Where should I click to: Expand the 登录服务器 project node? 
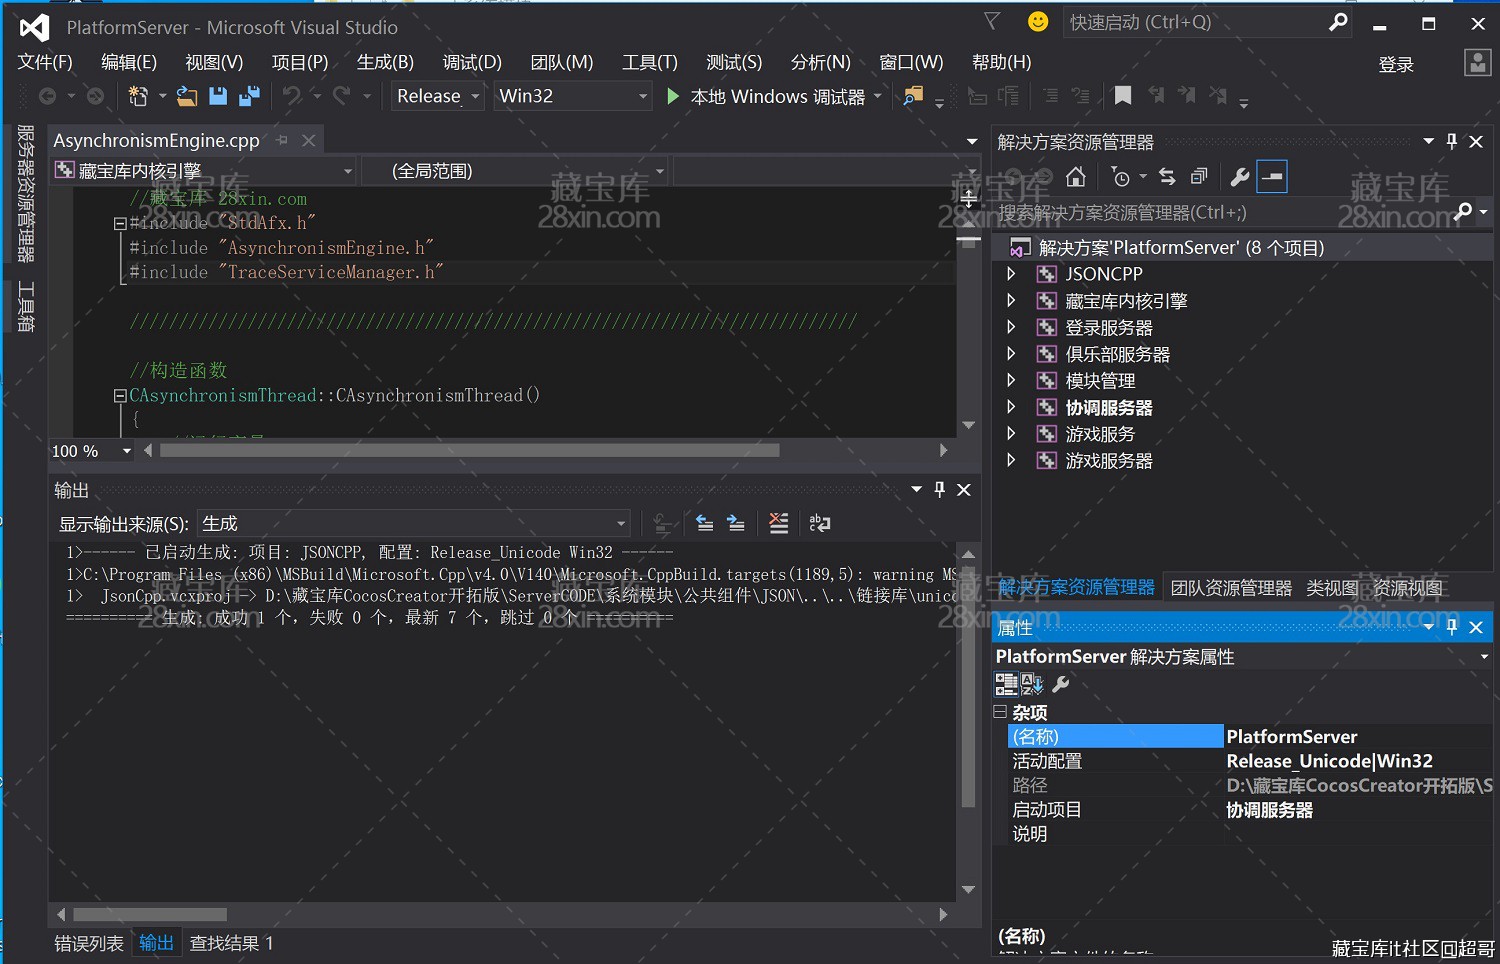pyautogui.click(x=1011, y=327)
